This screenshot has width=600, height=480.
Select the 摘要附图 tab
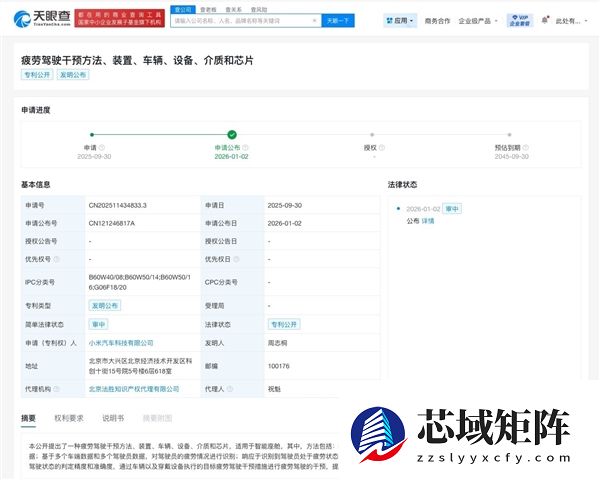point(157,418)
